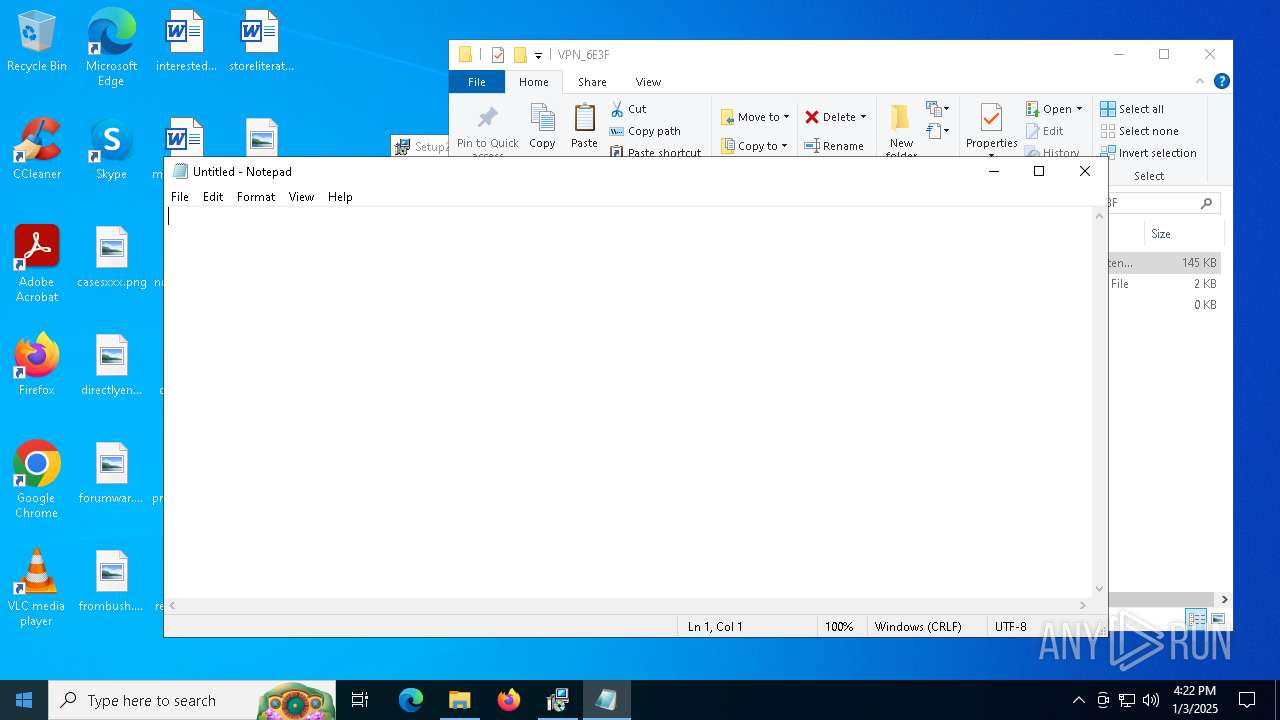
Task: Open VLC media player desktop shortcut
Action: pyautogui.click(x=37, y=588)
